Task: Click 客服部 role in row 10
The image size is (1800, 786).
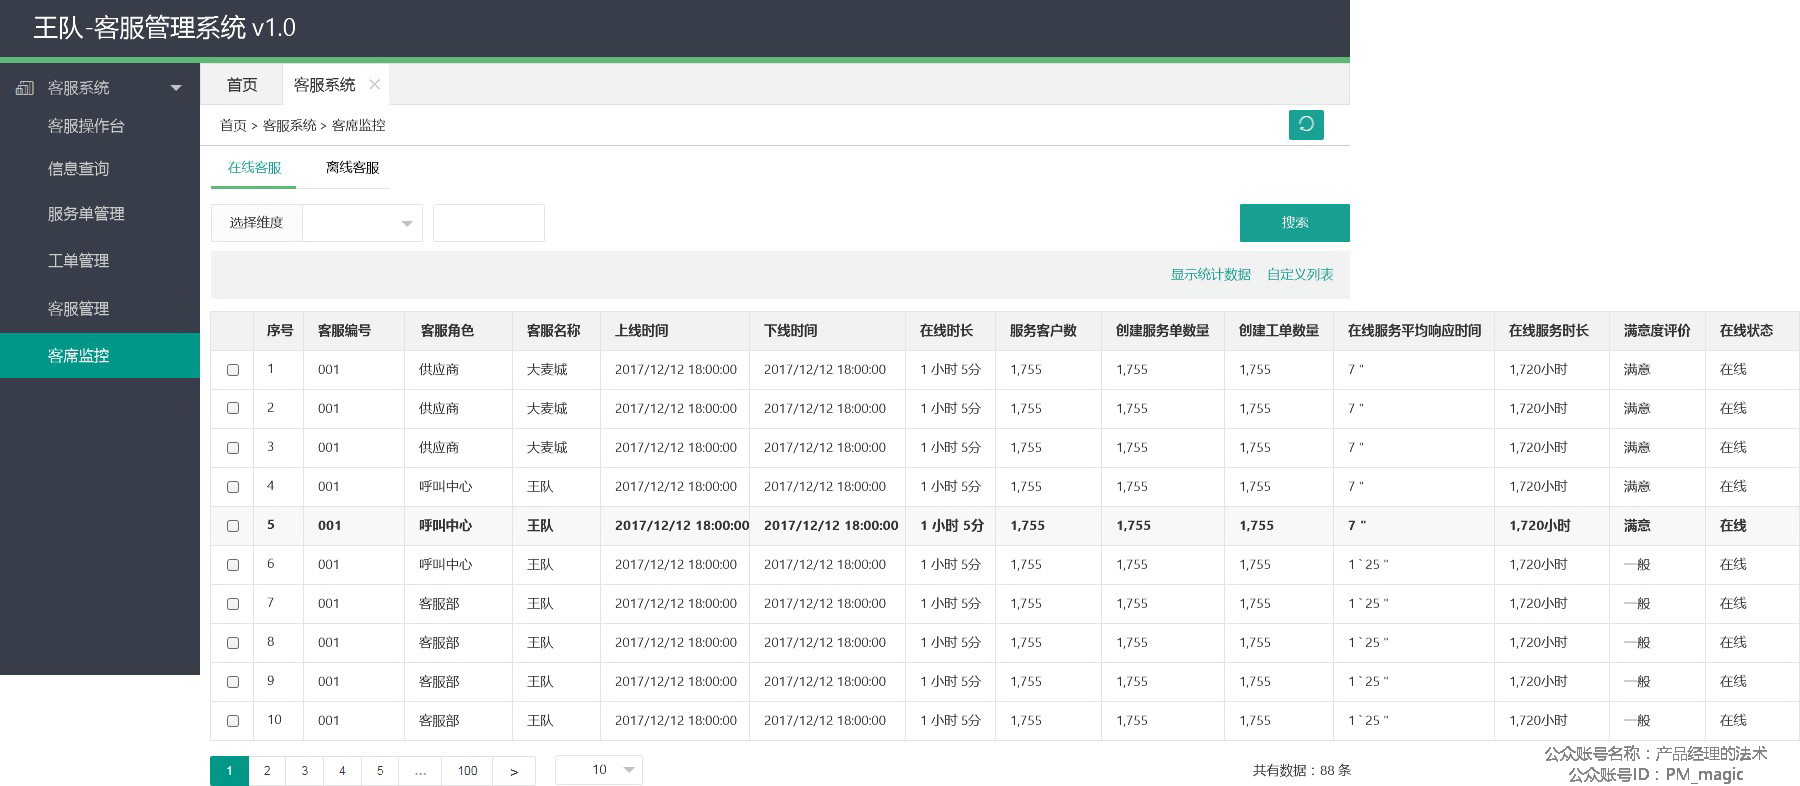Action: pos(439,721)
